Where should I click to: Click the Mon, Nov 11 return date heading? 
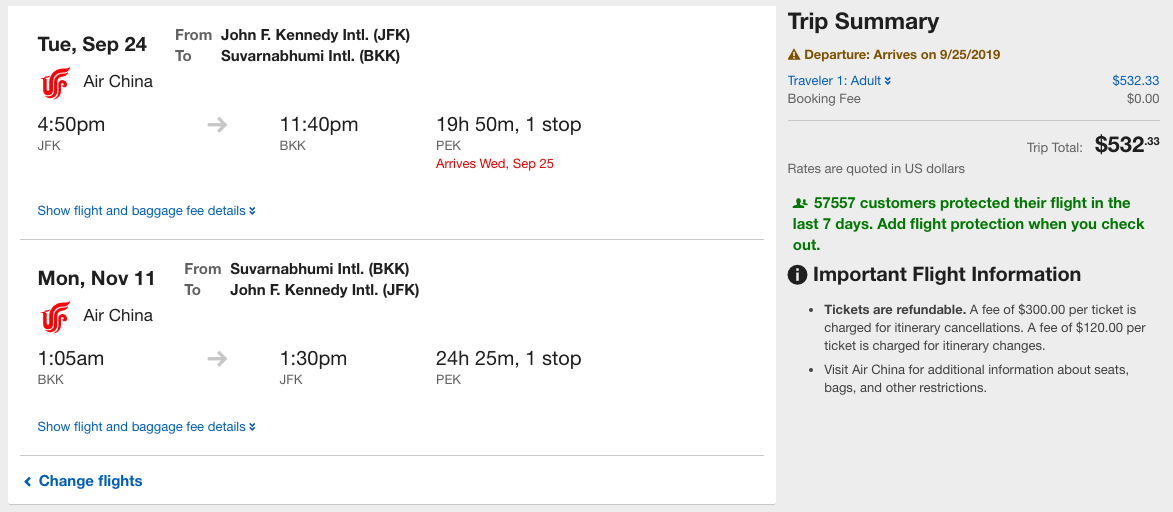click(x=96, y=279)
